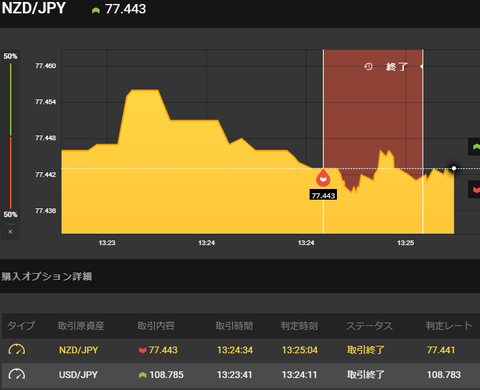Click the 13:25:04 judgment time cell
This screenshot has height=390, width=480.
coord(300,350)
